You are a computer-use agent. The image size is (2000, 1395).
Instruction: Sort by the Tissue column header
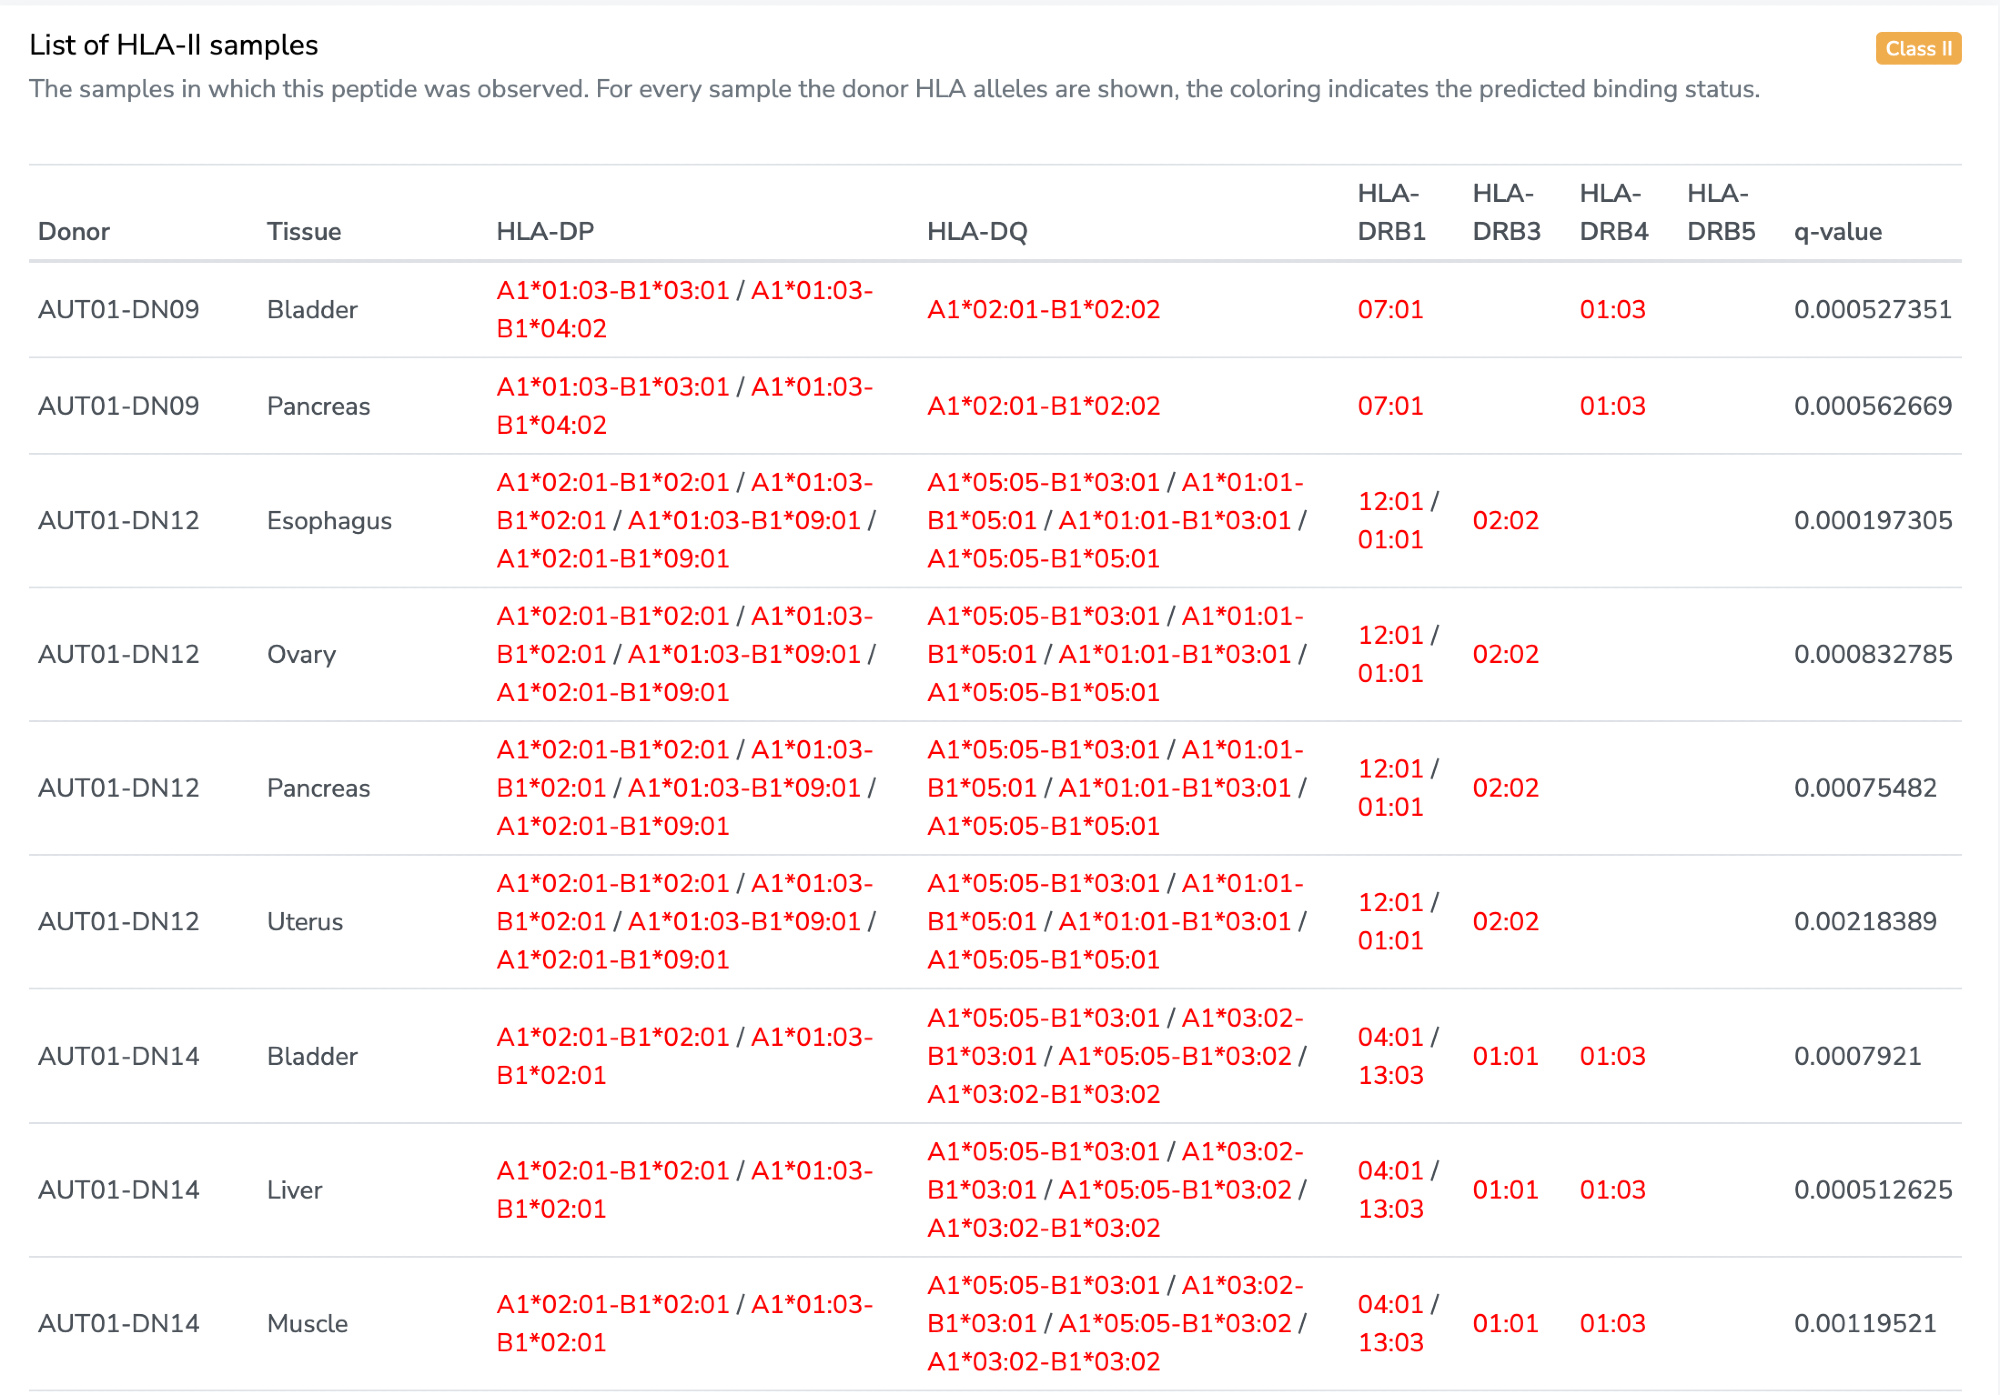click(304, 231)
